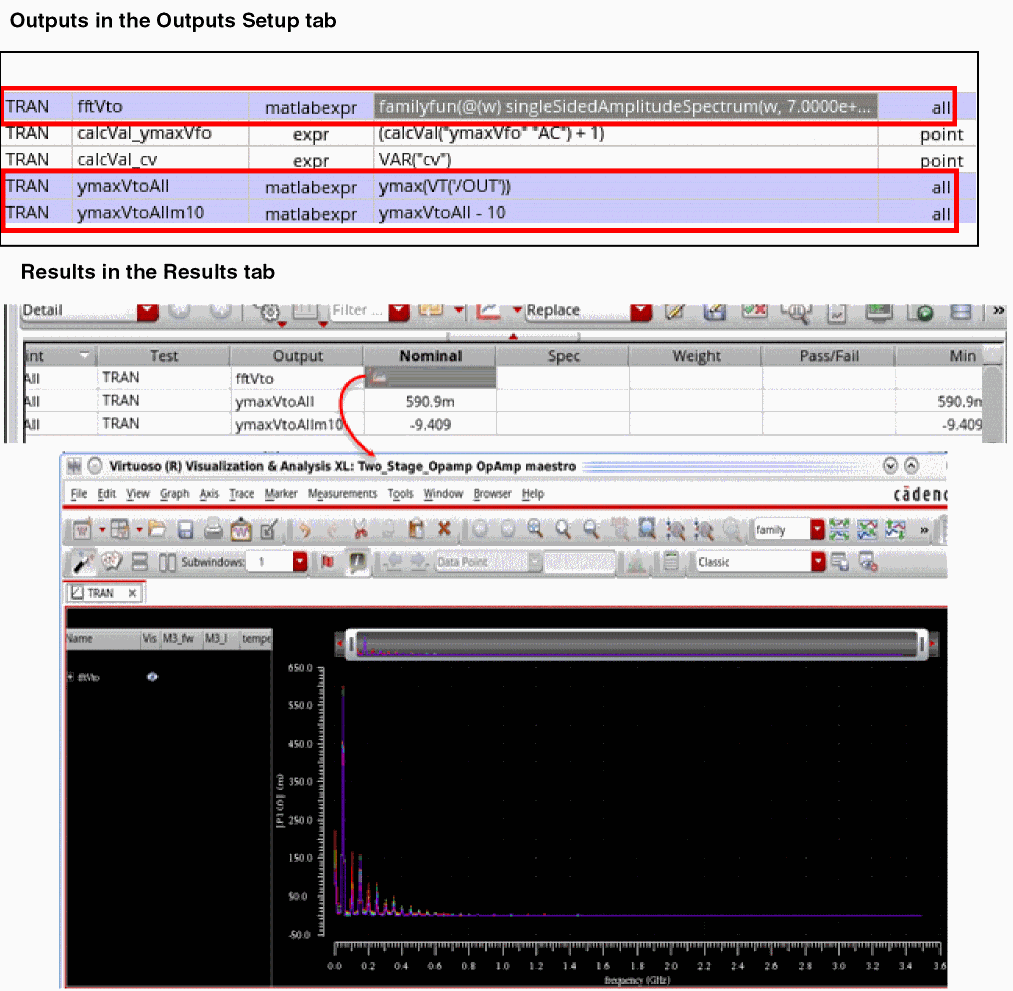Click the Save floppy disk icon
The height and width of the screenshot is (991, 1013).
(x=186, y=529)
